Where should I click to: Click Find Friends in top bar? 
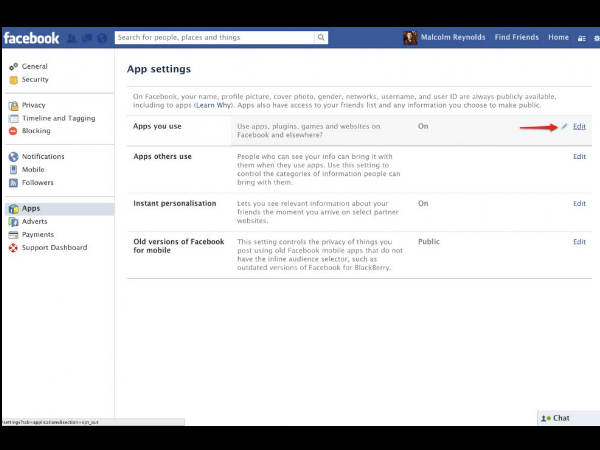517,38
